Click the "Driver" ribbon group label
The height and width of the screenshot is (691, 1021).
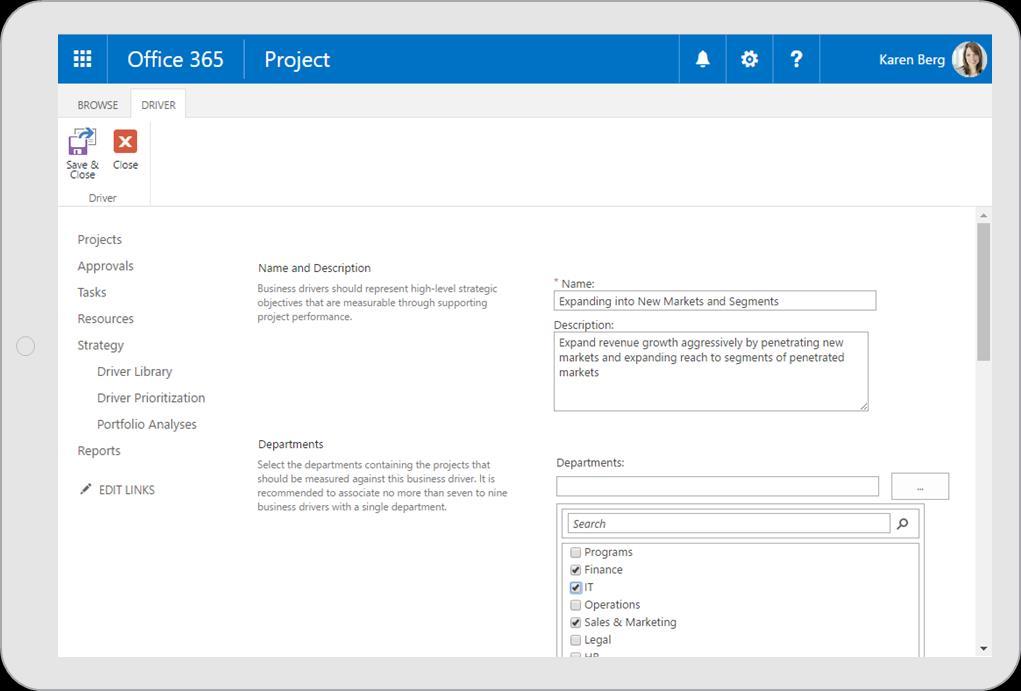pos(103,198)
